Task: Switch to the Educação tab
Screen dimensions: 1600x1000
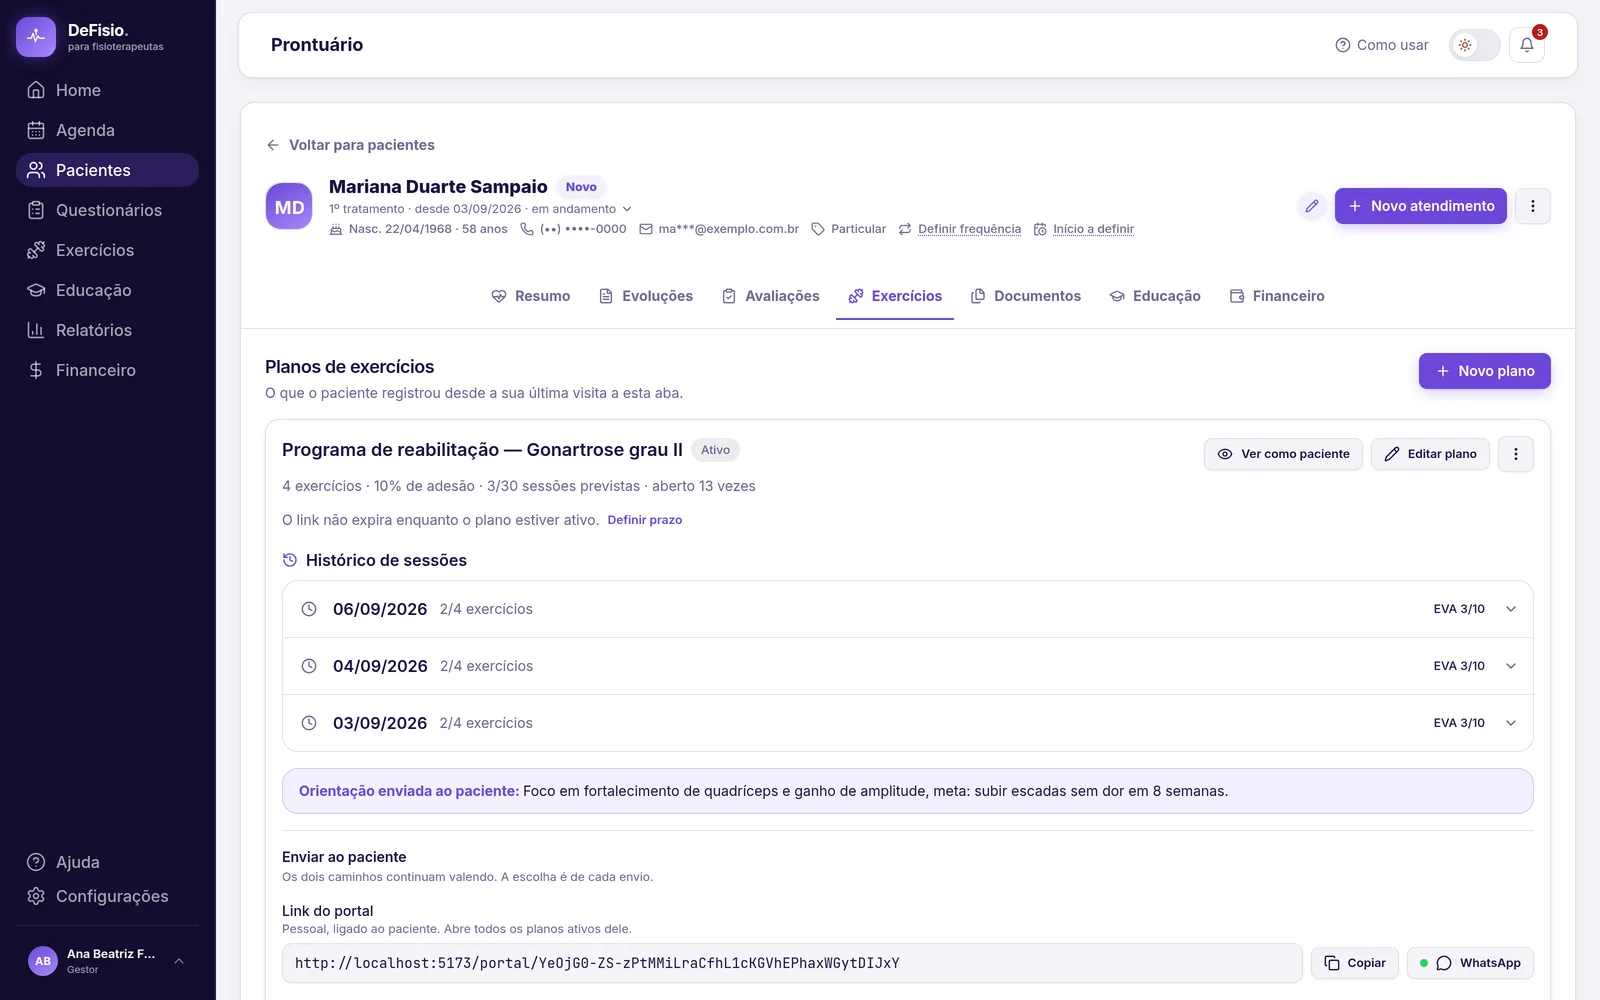Action: tap(1155, 296)
